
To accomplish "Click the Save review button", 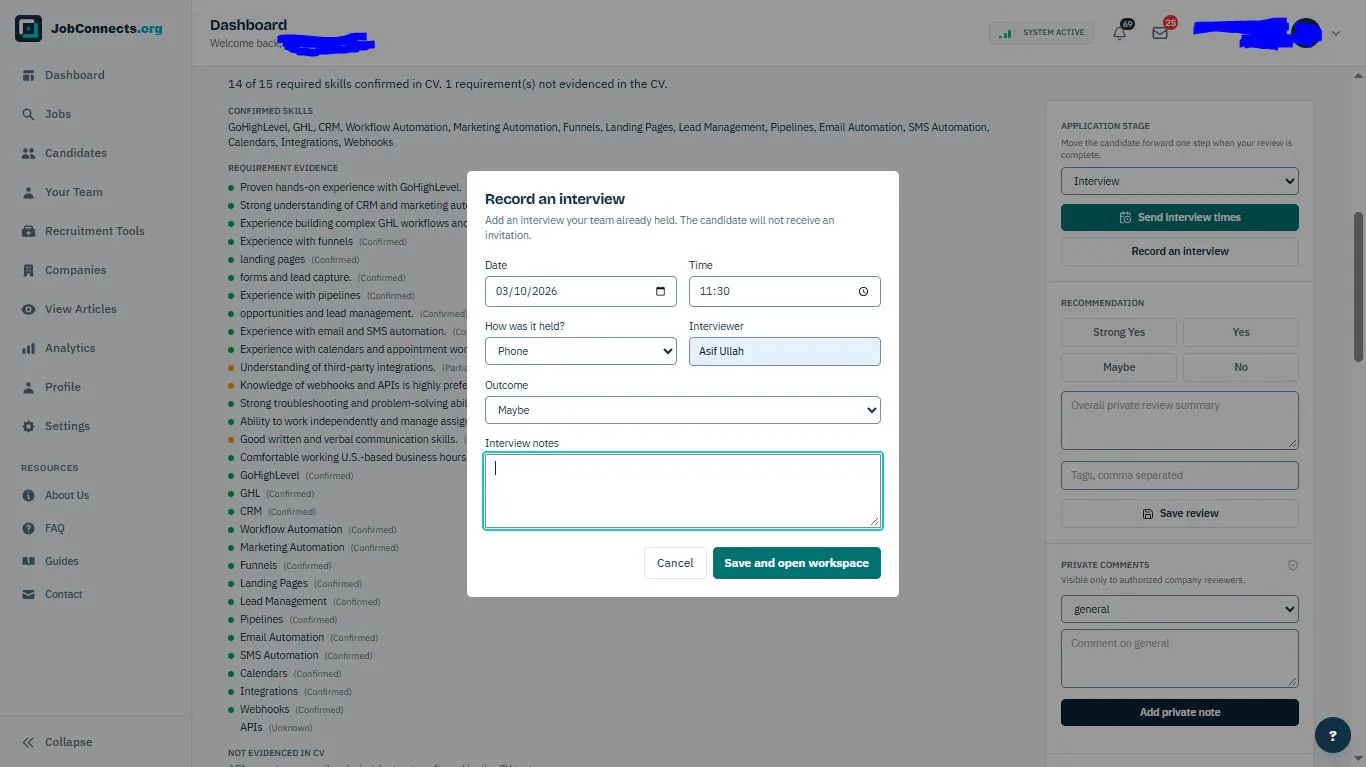I will click(x=1180, y=513).
